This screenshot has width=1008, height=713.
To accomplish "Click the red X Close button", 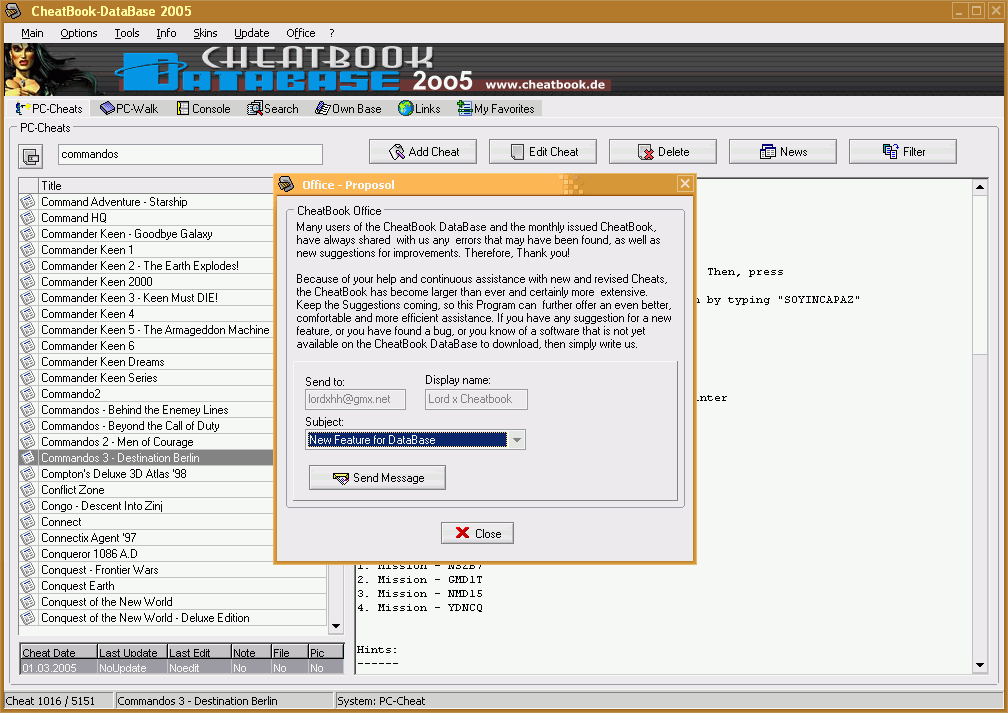I will tap(477, 533).
